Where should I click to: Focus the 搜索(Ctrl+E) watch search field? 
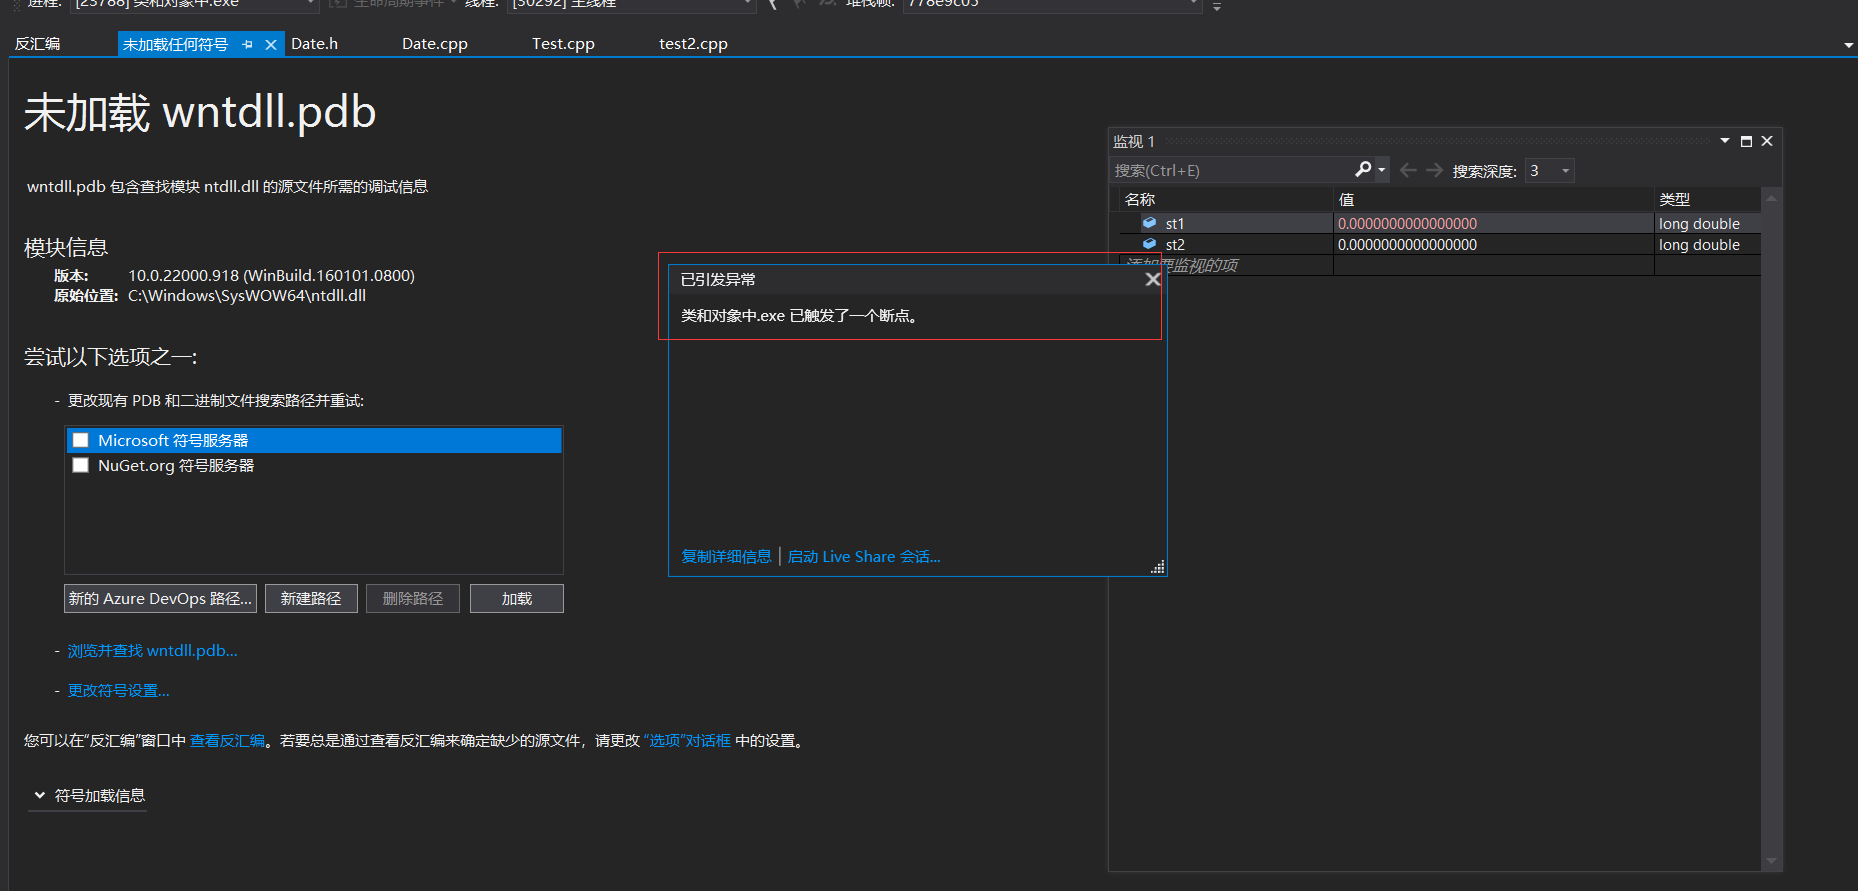point(1232,170)
